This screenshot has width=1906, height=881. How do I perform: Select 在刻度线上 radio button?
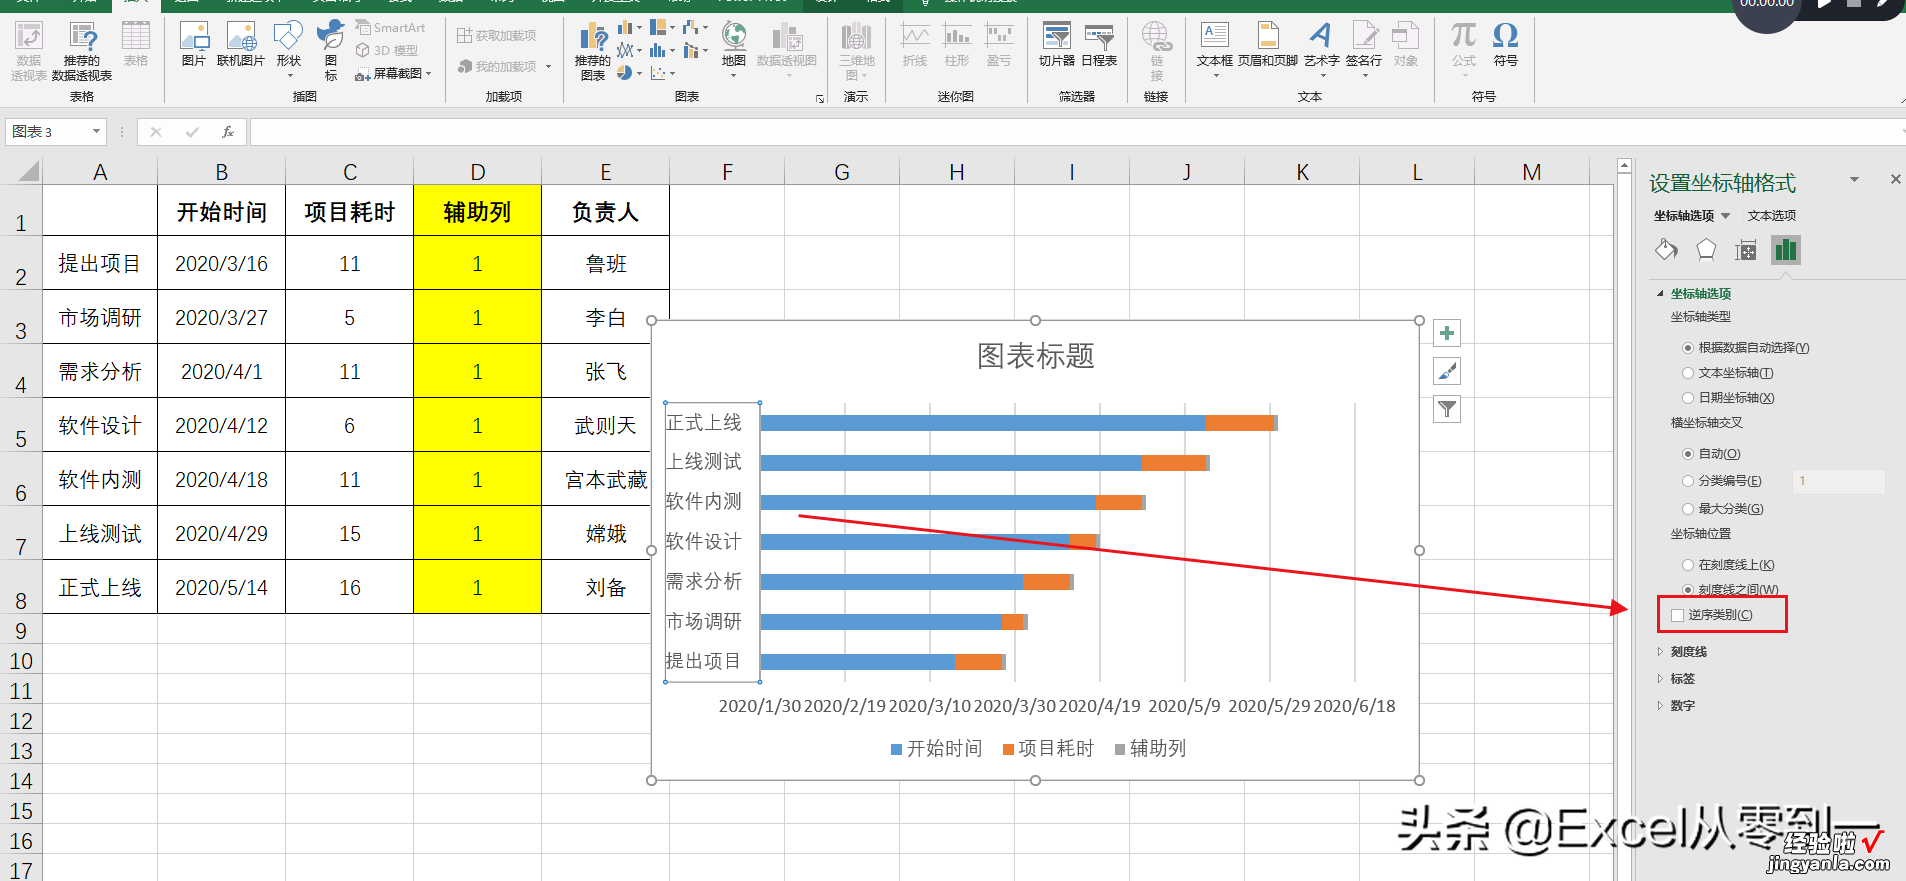click(1688, 565)
